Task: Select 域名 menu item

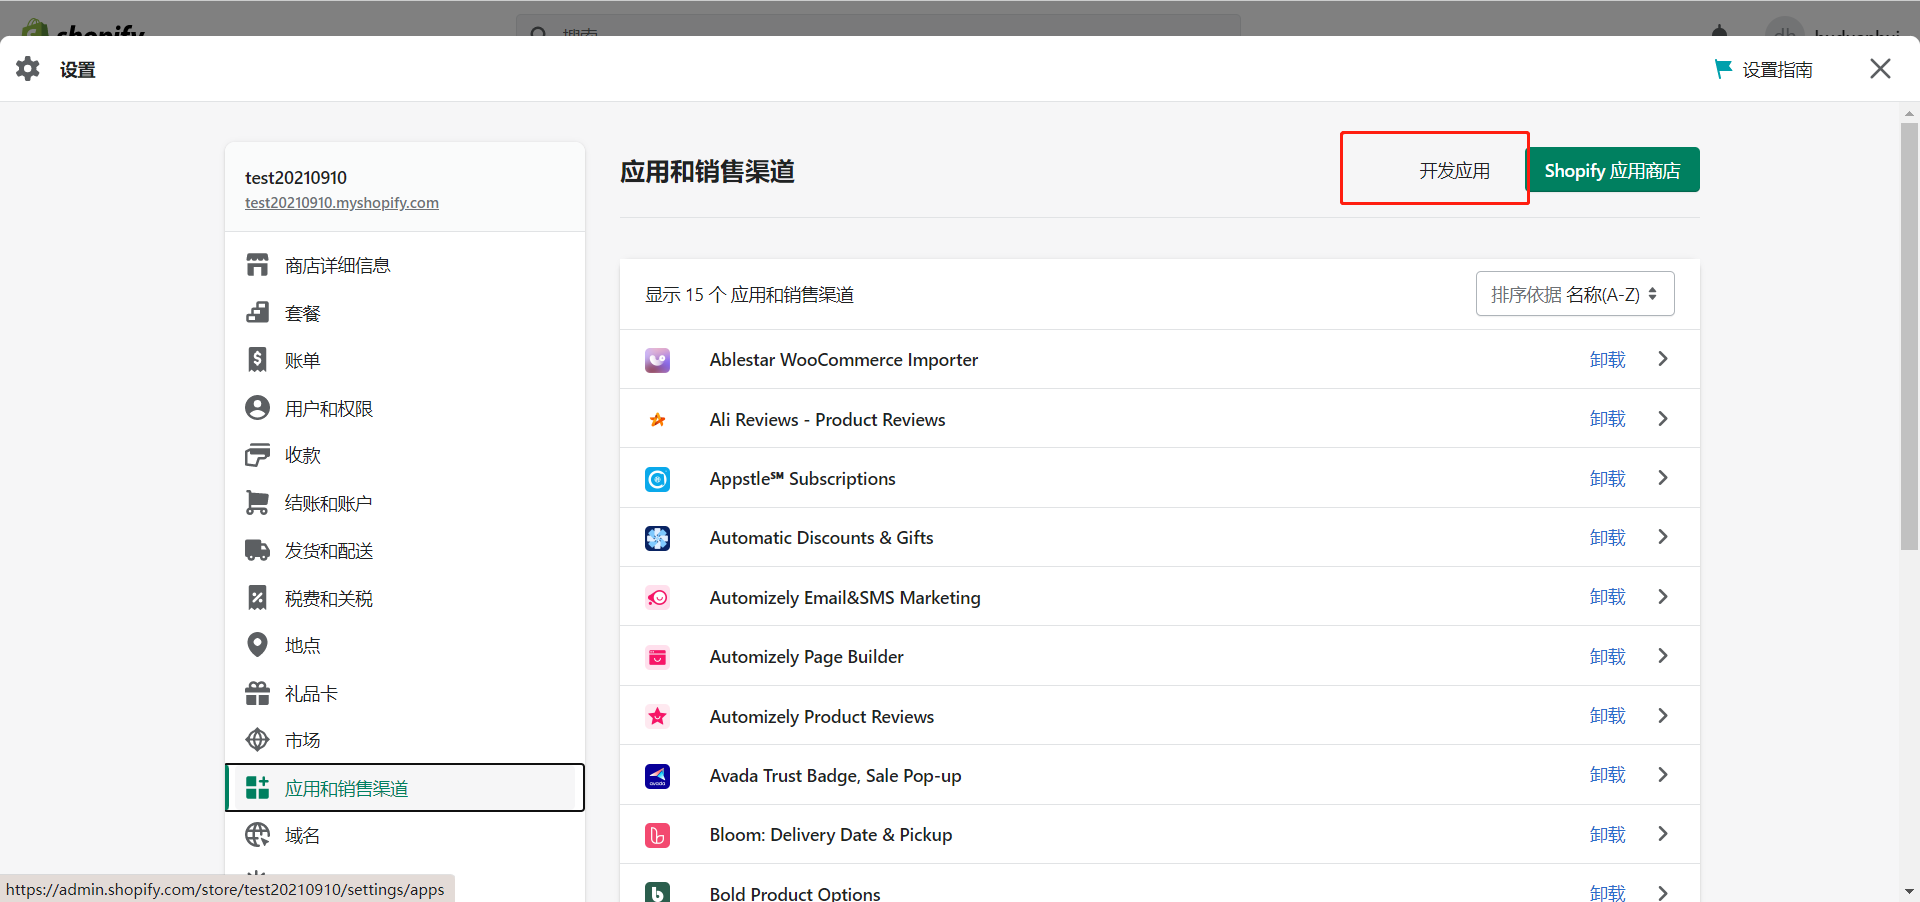Action: coord(405,835)
